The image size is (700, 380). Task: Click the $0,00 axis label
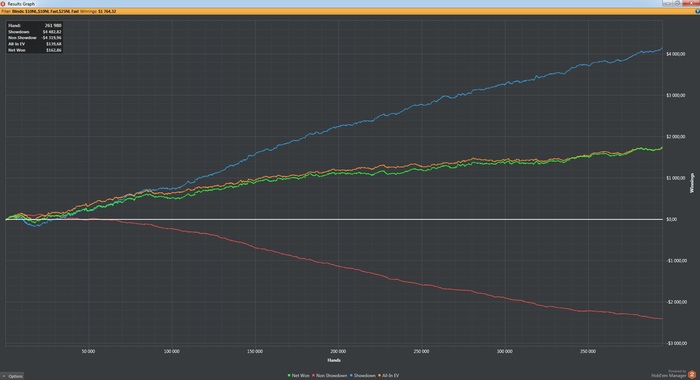pyautogui.click(x=671, y=219)
